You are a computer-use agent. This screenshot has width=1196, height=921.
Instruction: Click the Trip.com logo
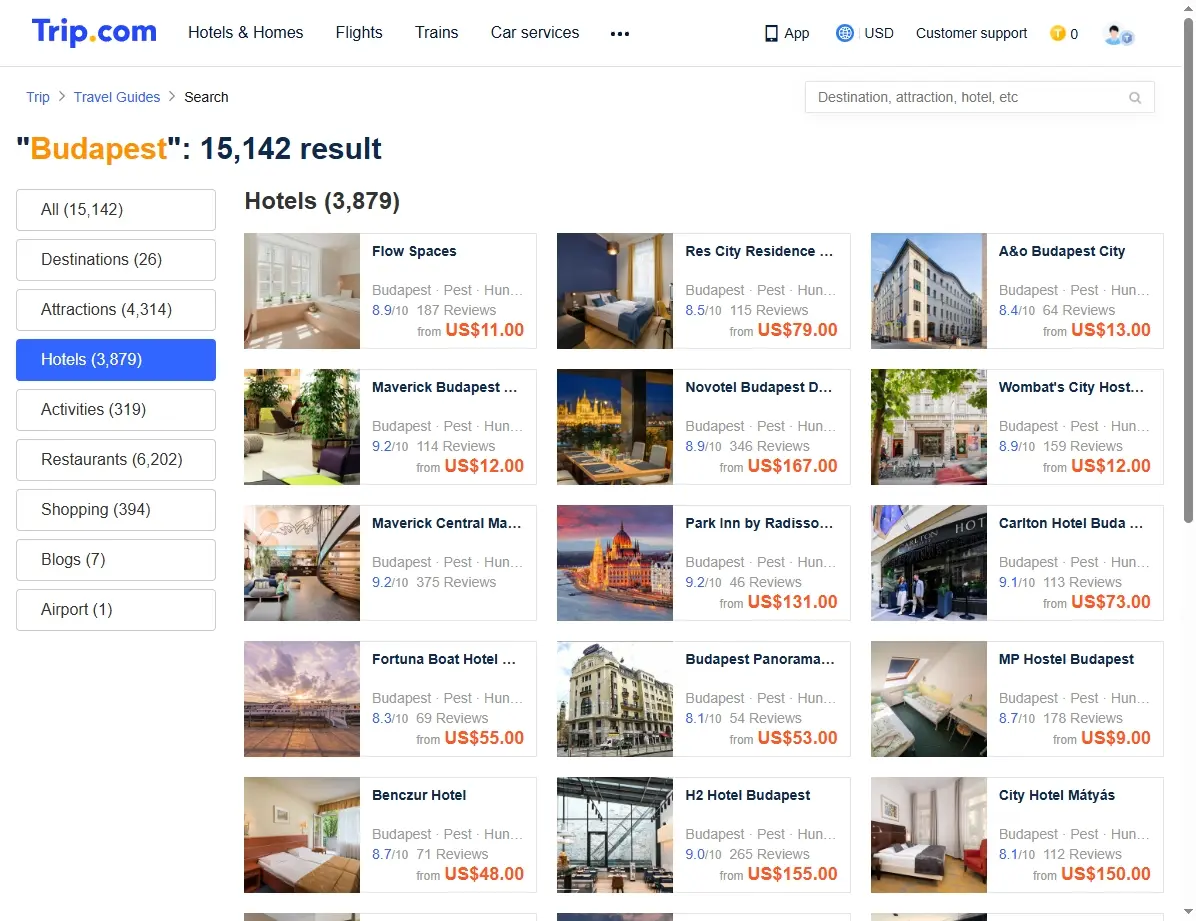pyautogui.click(x=94, y=32)
